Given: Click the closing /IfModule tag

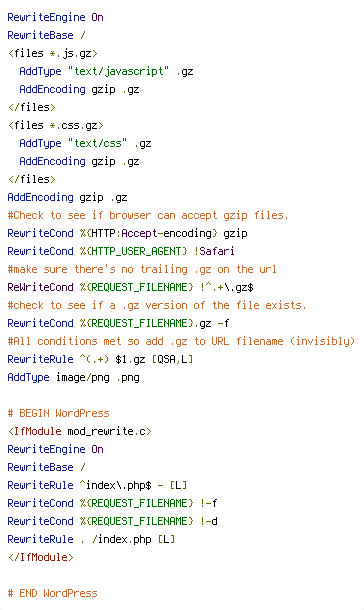Looking at the screenshot, I should click(x=40, y=557).
